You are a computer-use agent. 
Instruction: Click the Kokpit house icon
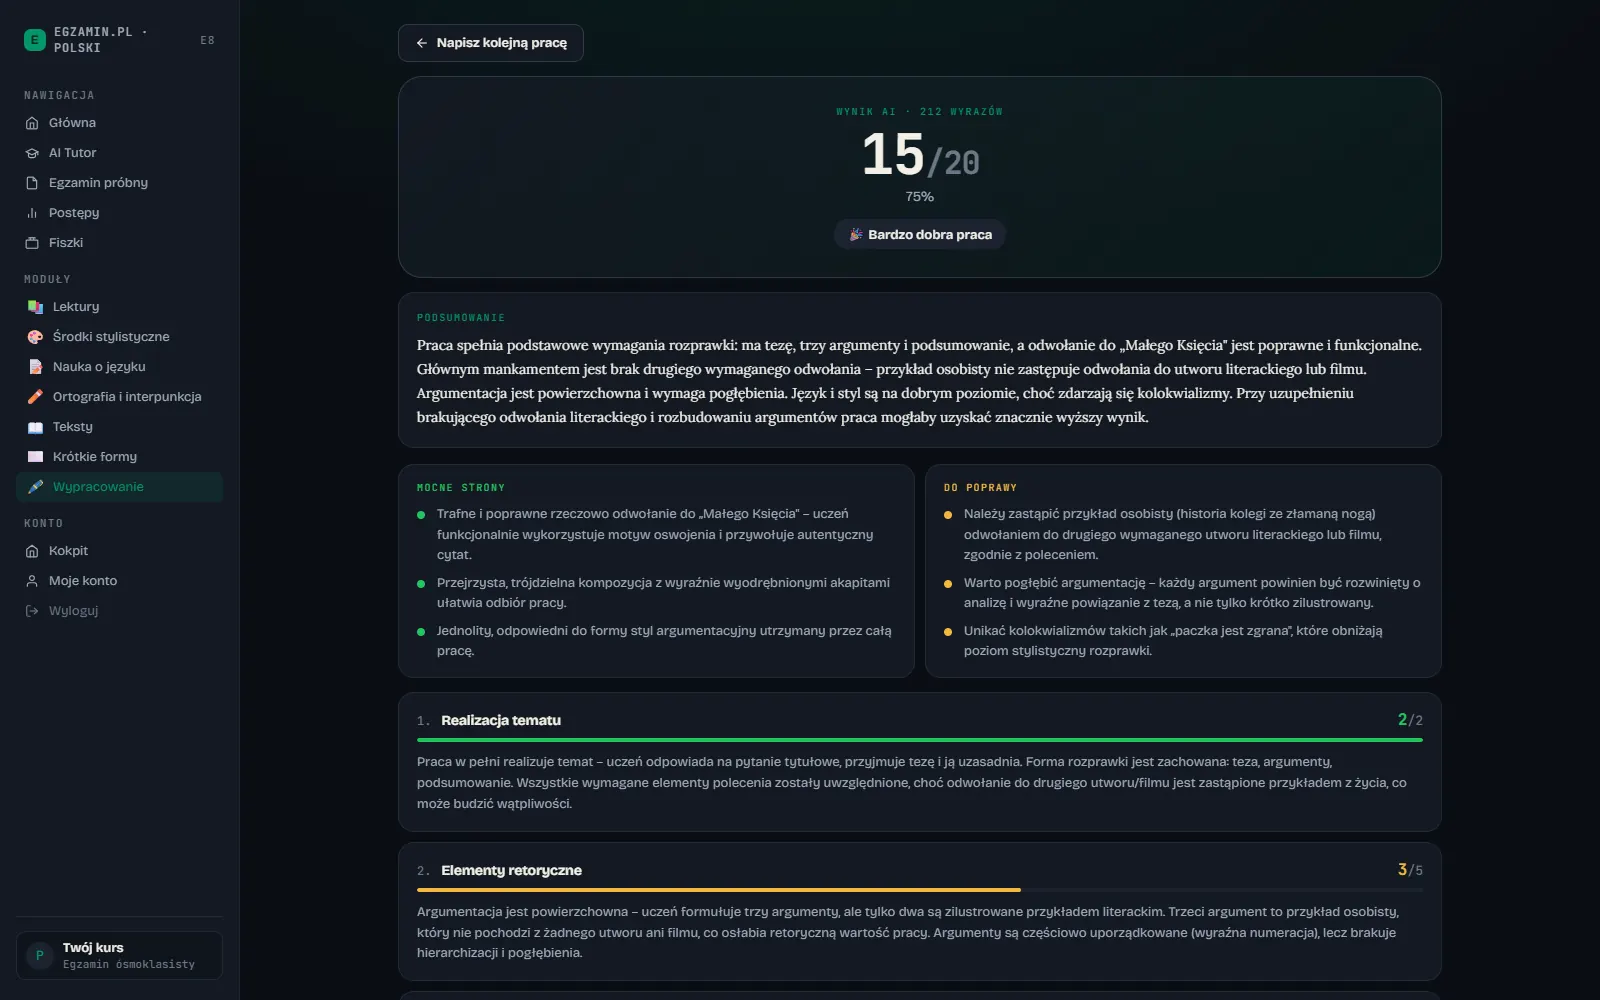[32, 551]
